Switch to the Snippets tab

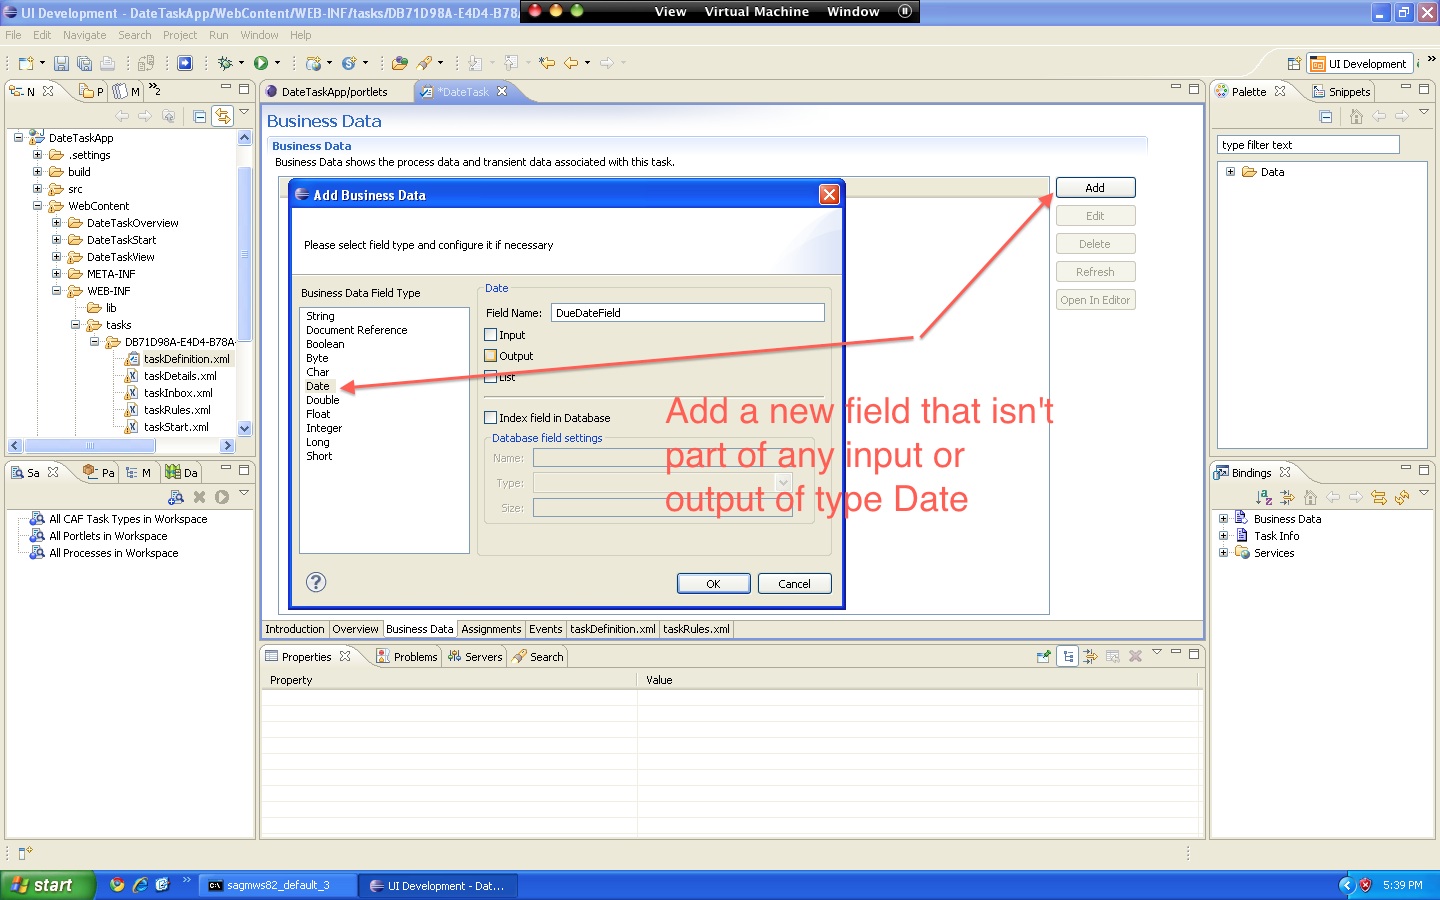(1341, 92)
